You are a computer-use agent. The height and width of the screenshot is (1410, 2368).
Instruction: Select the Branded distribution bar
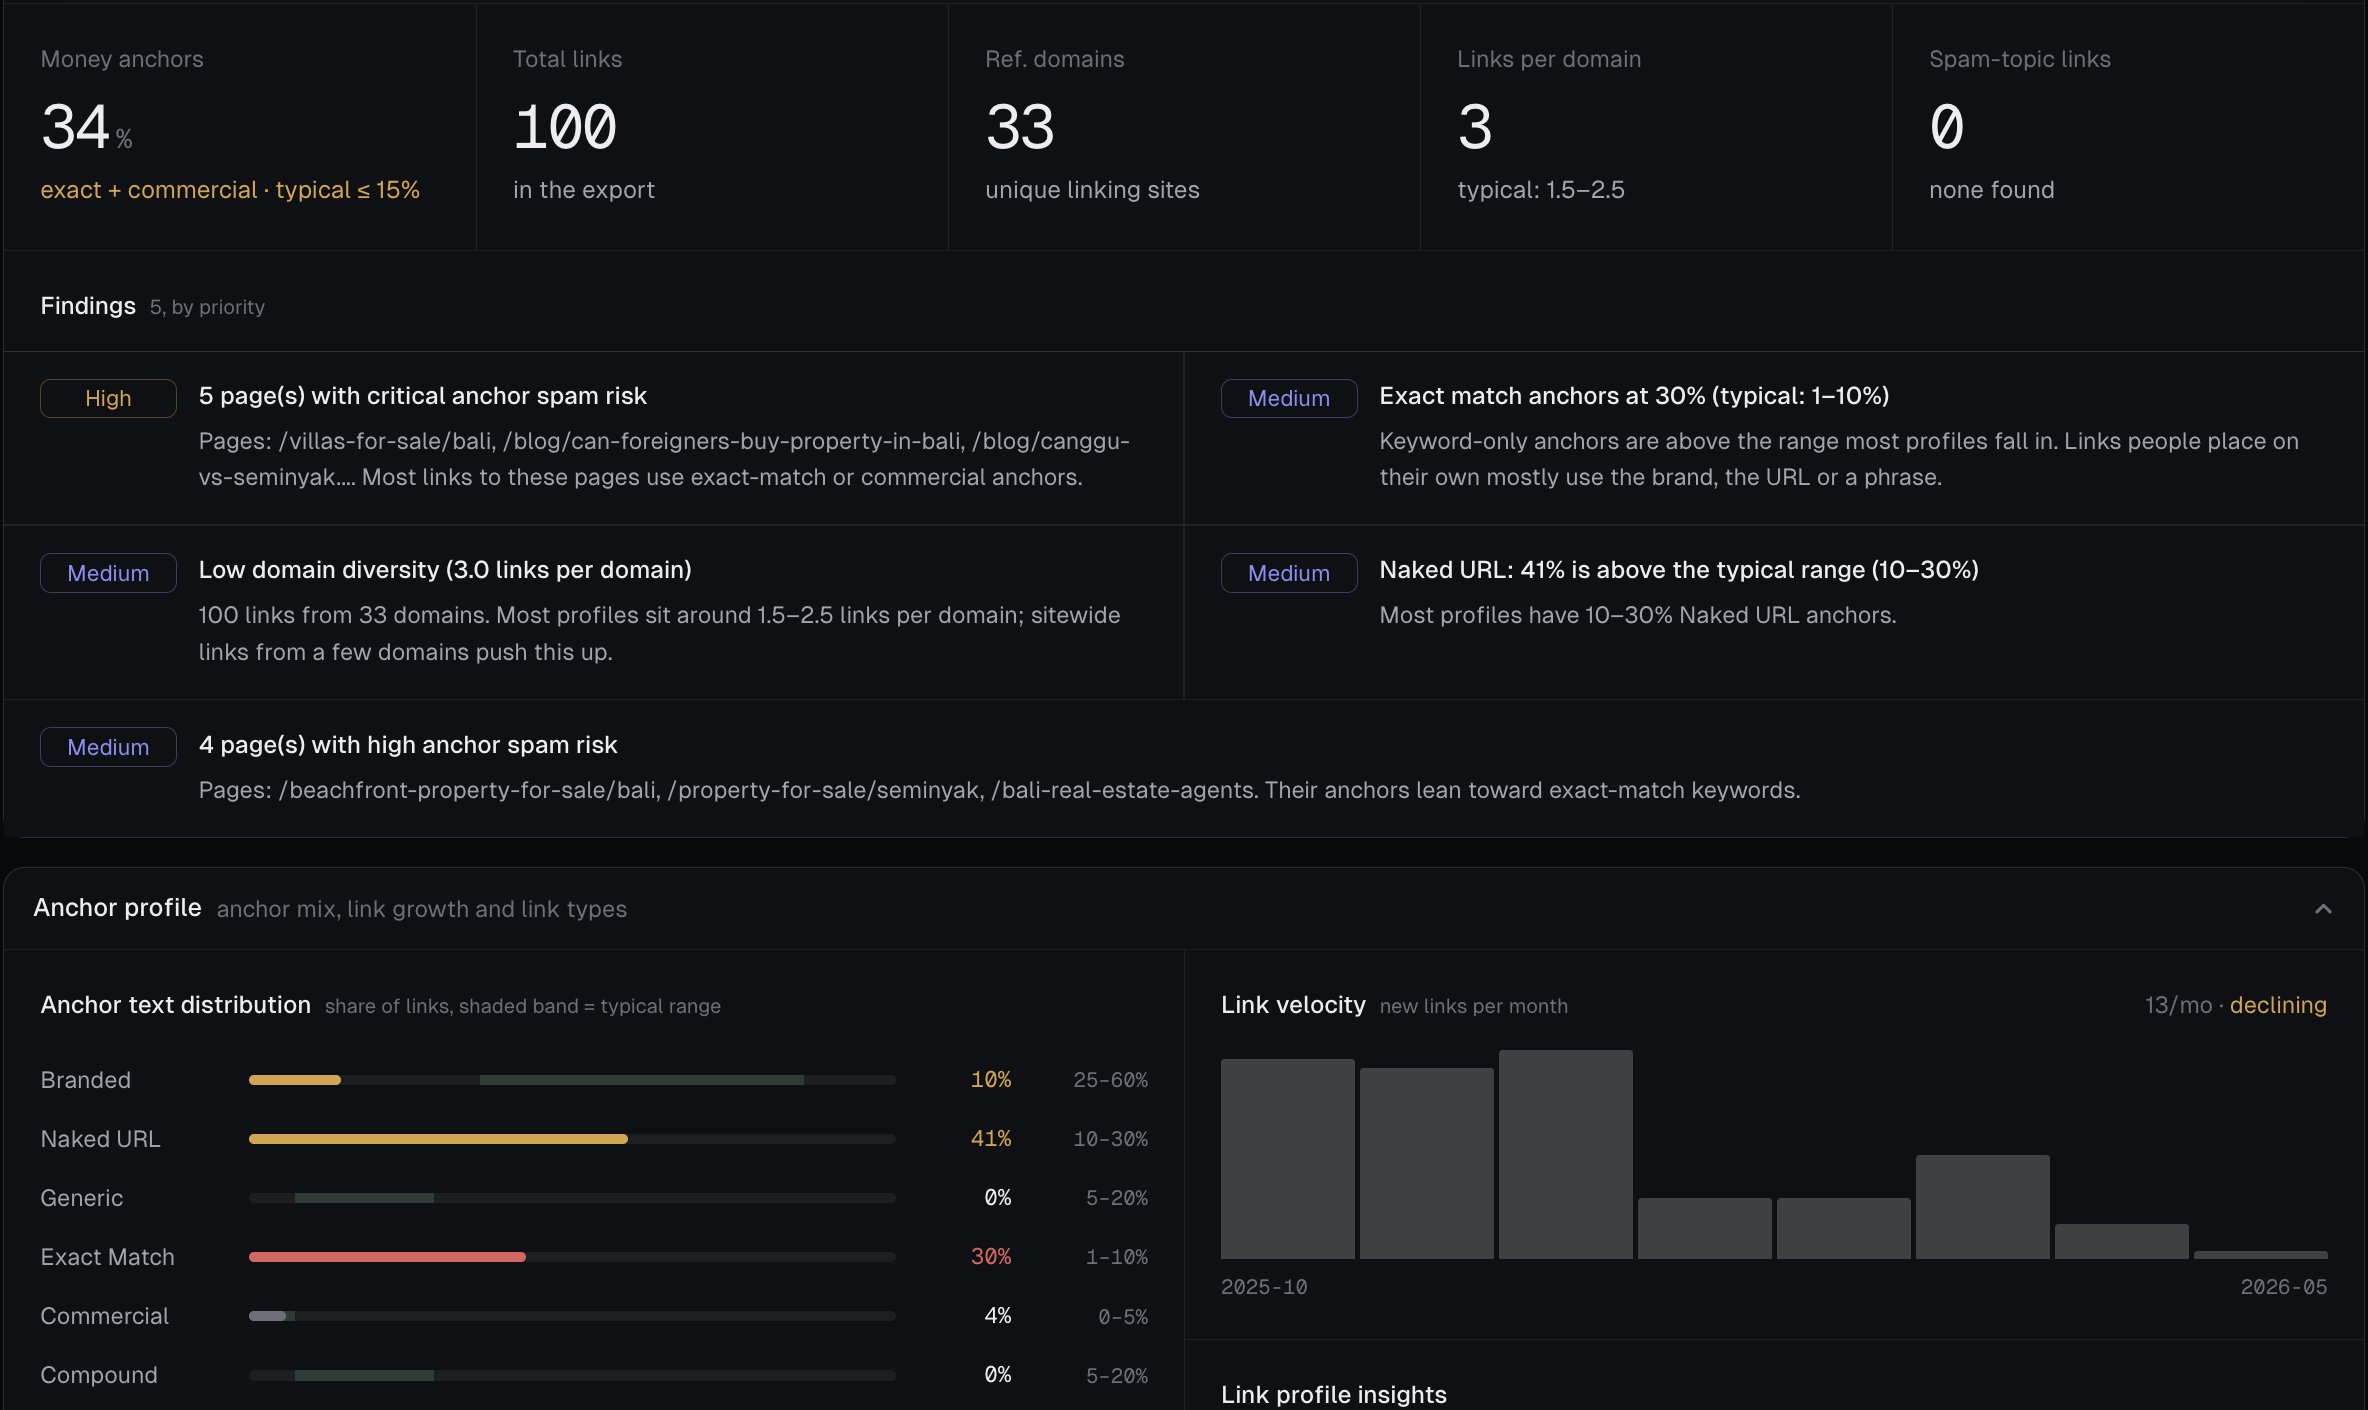point(572,1080)
